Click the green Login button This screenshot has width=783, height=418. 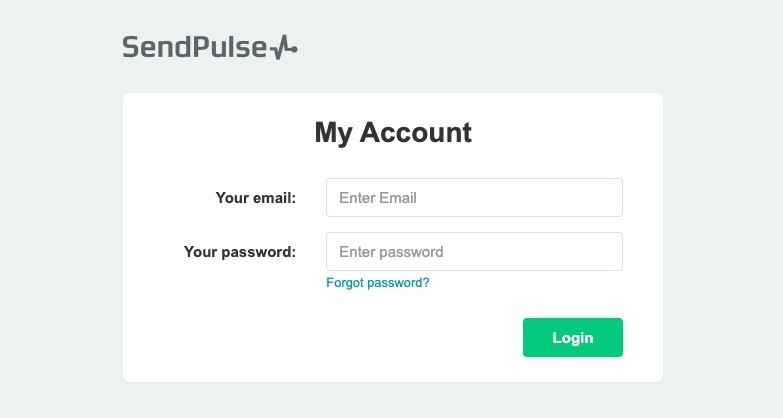pyautogui.click(x=573, y=338)
